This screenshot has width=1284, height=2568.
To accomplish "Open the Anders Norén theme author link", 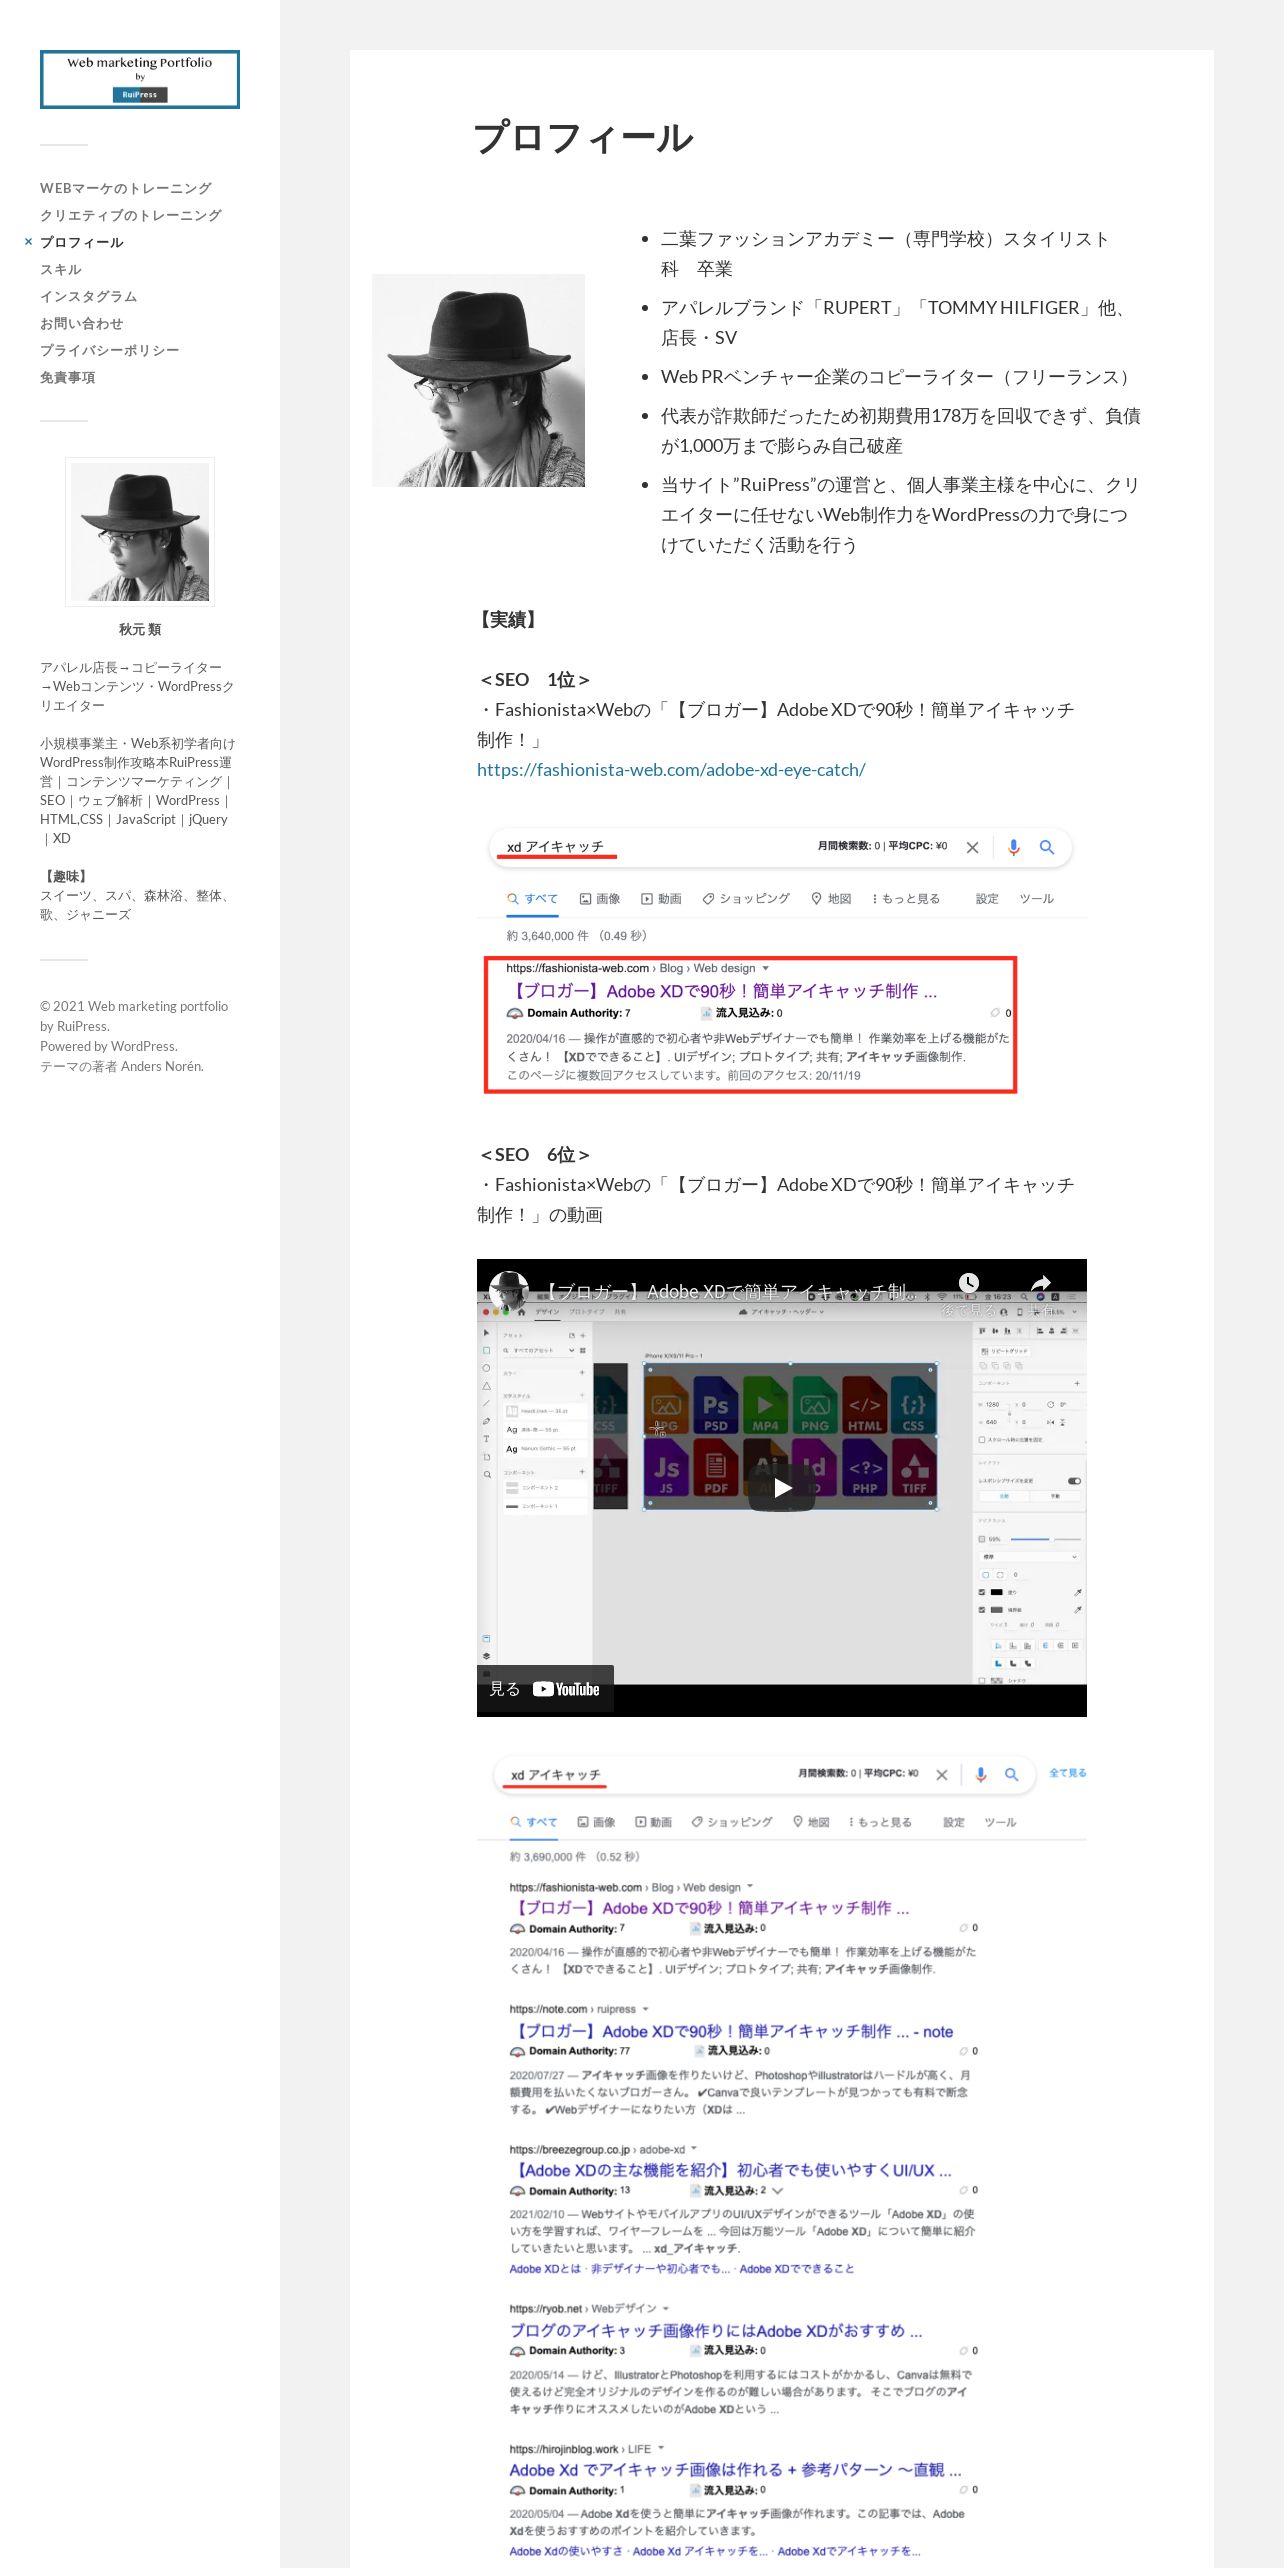I will 162,1066.
